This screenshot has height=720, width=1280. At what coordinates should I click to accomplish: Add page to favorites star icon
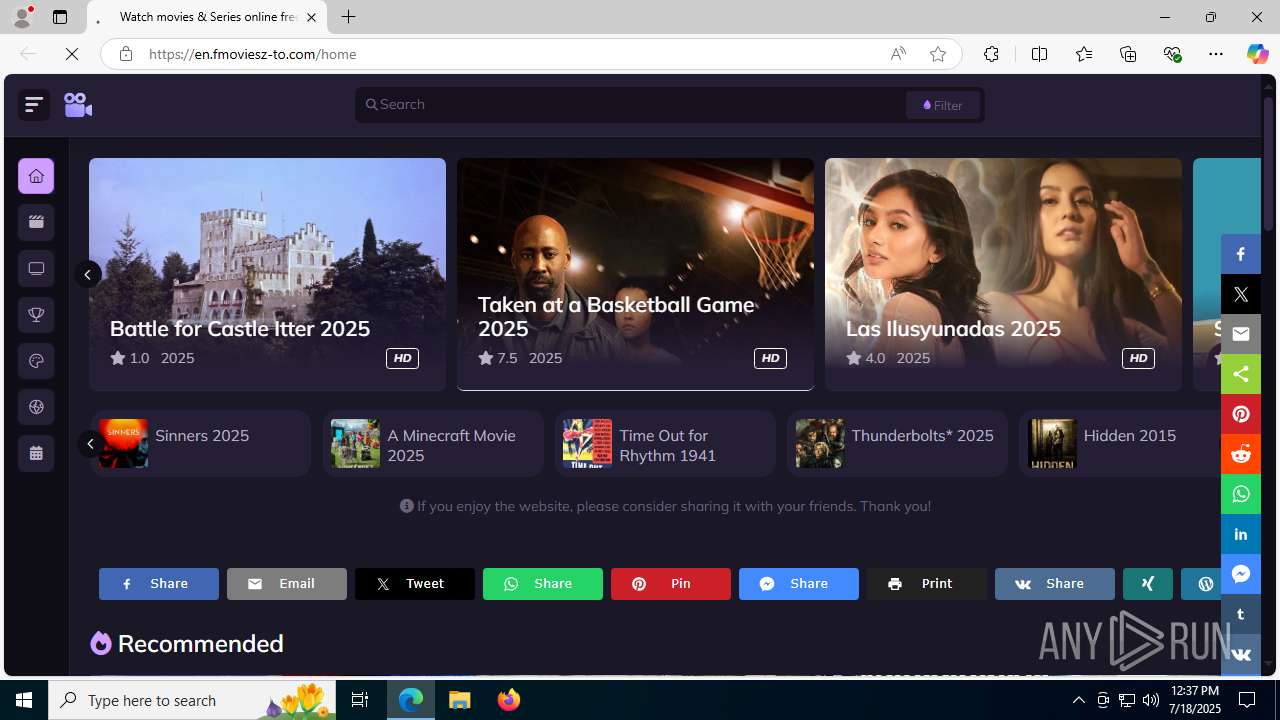[x=938, y=54]
